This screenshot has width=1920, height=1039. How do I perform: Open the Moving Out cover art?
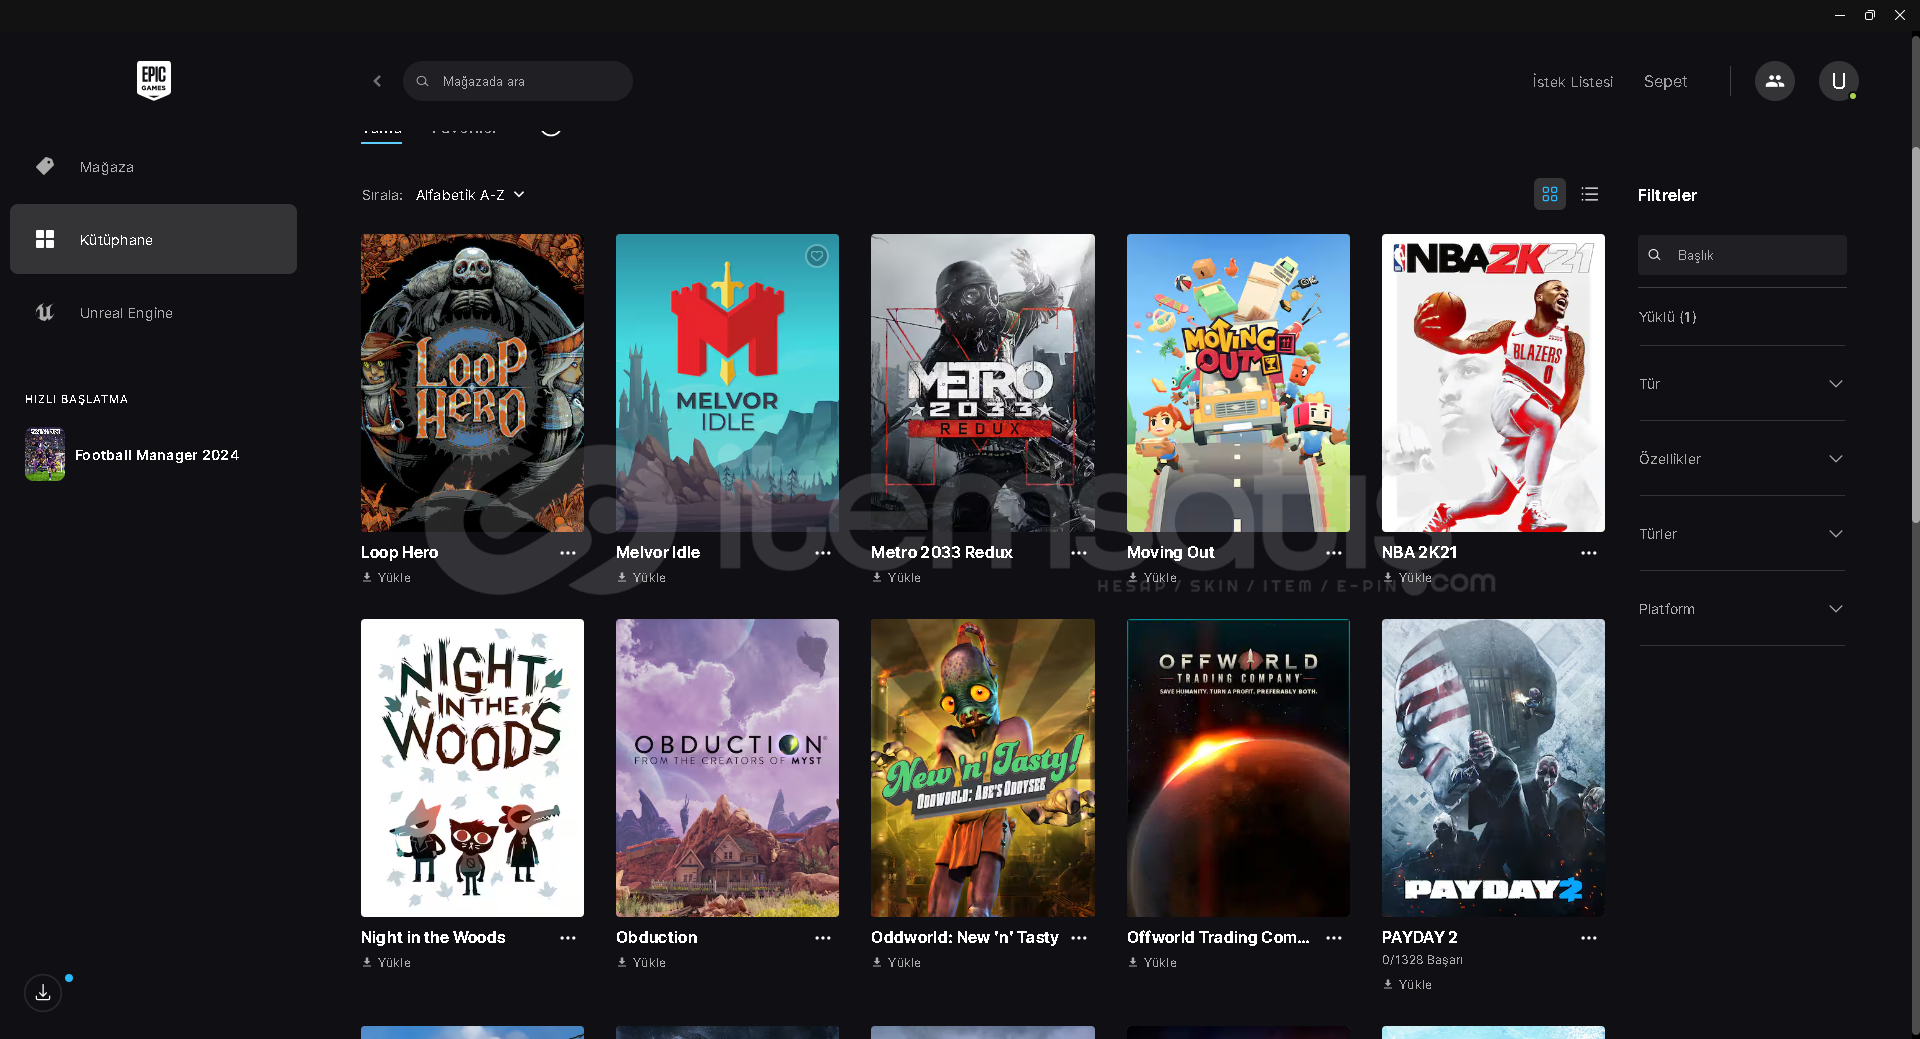(x=1238, y=383)
